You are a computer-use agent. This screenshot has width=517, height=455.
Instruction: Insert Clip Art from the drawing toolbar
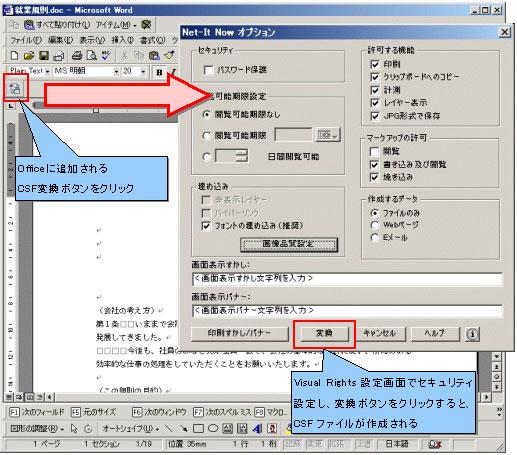point(272,428)
